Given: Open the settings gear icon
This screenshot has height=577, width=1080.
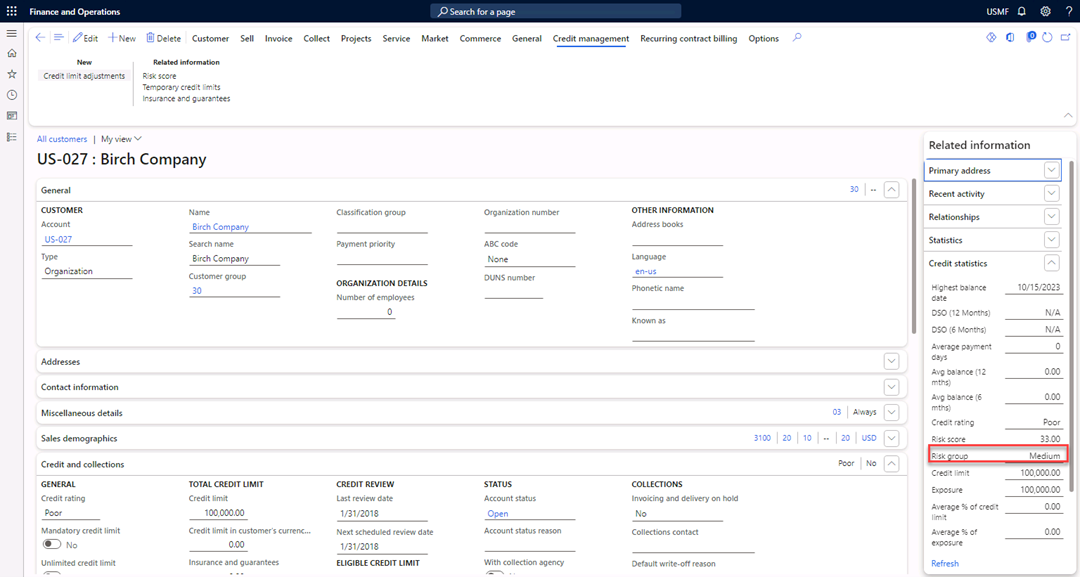Looking at the screenshot, I should [x=1046, y=11].
